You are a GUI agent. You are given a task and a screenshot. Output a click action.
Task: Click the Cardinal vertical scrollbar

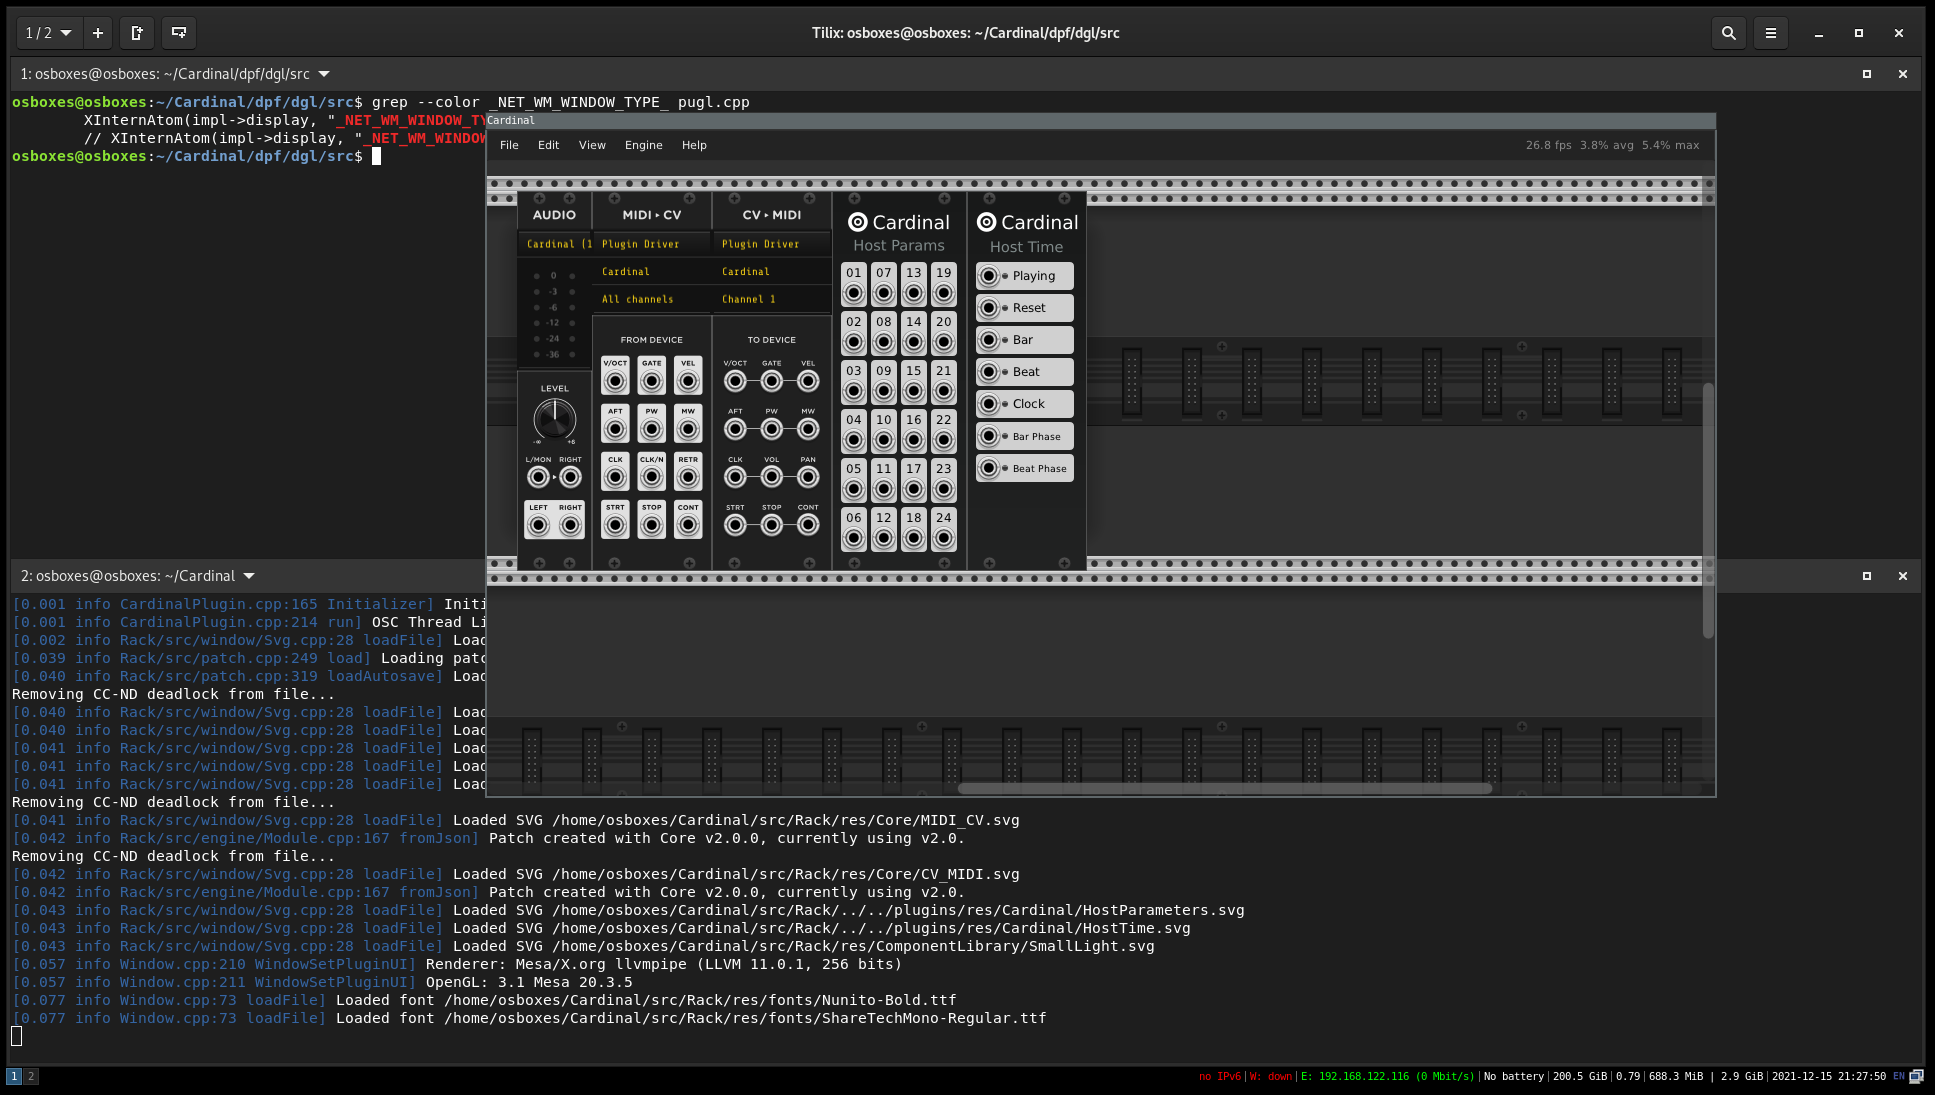point(1708,510)
